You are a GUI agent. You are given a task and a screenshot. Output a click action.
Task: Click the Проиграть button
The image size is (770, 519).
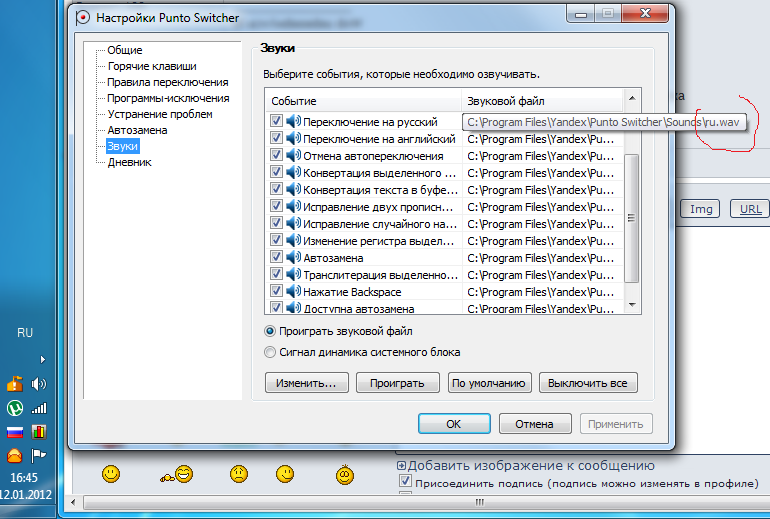point(397,383)
